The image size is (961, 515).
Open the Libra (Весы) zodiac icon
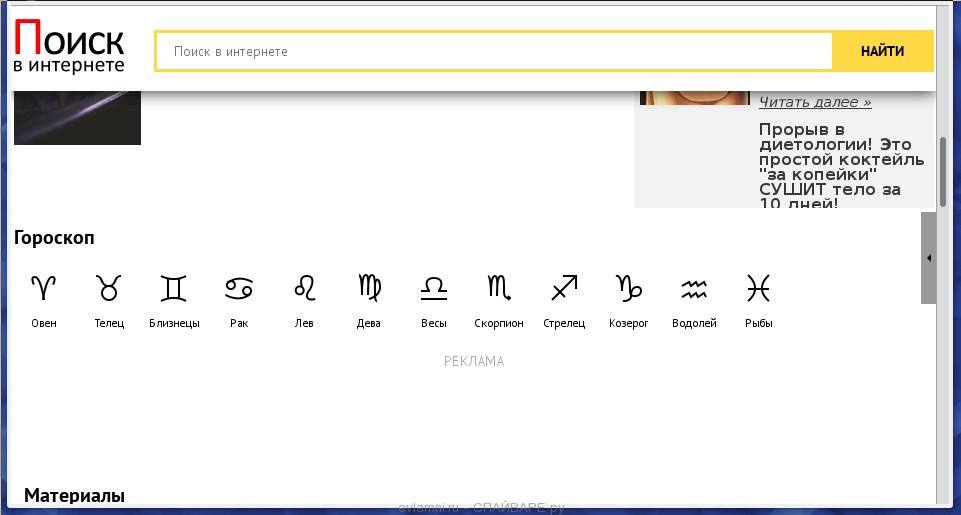[x=433, y=289]
